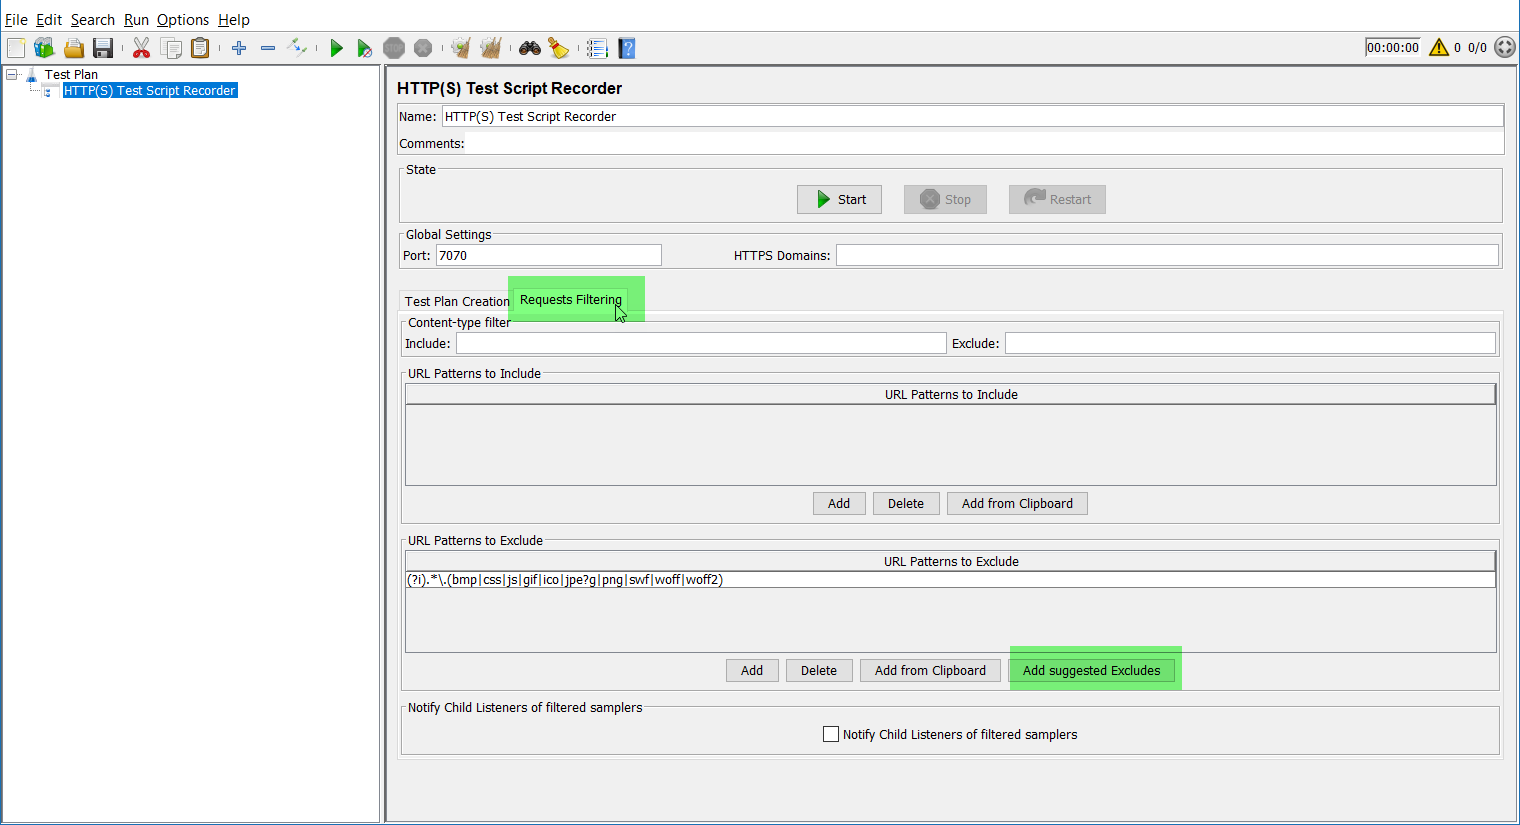Click the New test plan icon
This screenshot has height=825, width=1520.
pyautogui.click(x=16, y=48)
